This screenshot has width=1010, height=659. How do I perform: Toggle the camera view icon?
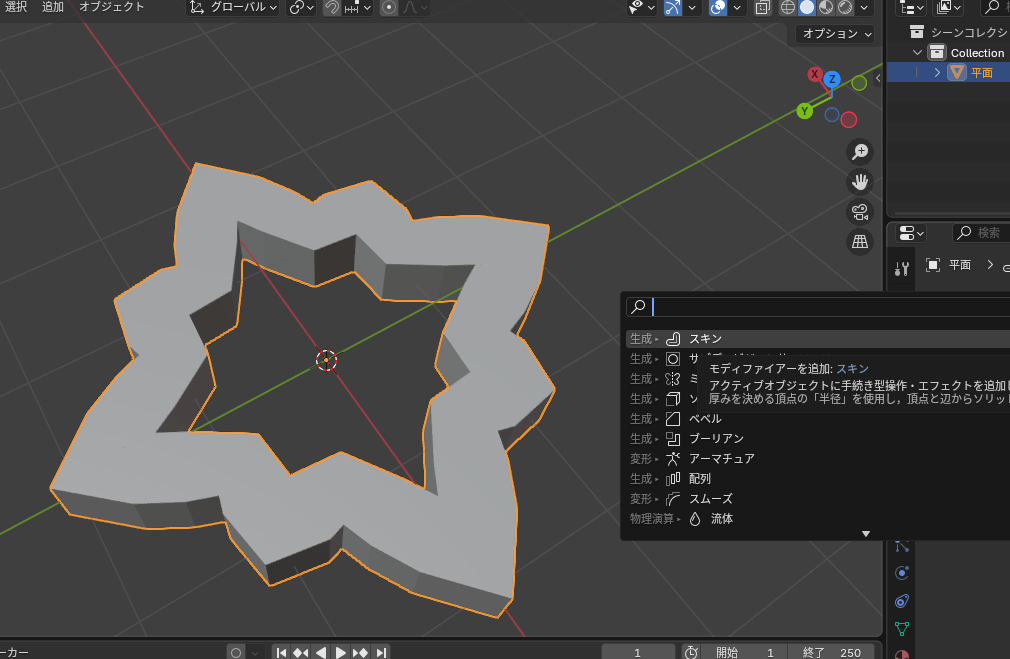(859, 212)
